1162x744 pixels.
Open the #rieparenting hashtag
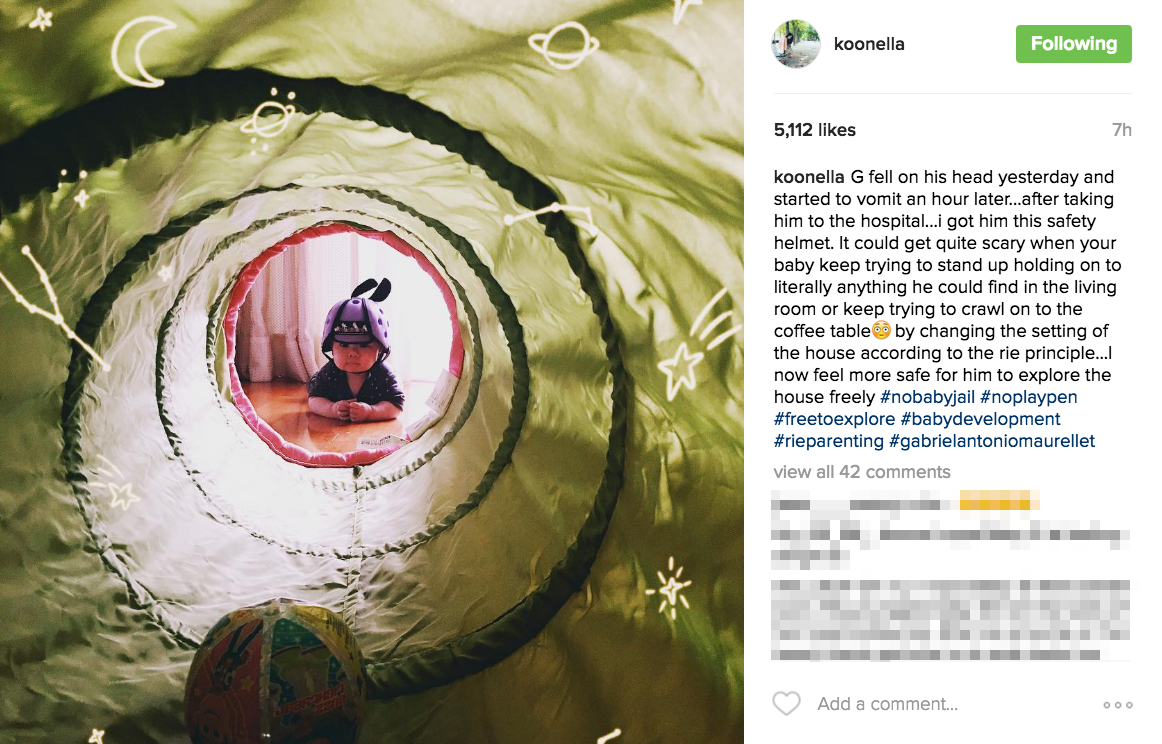(x=829, y=442)
